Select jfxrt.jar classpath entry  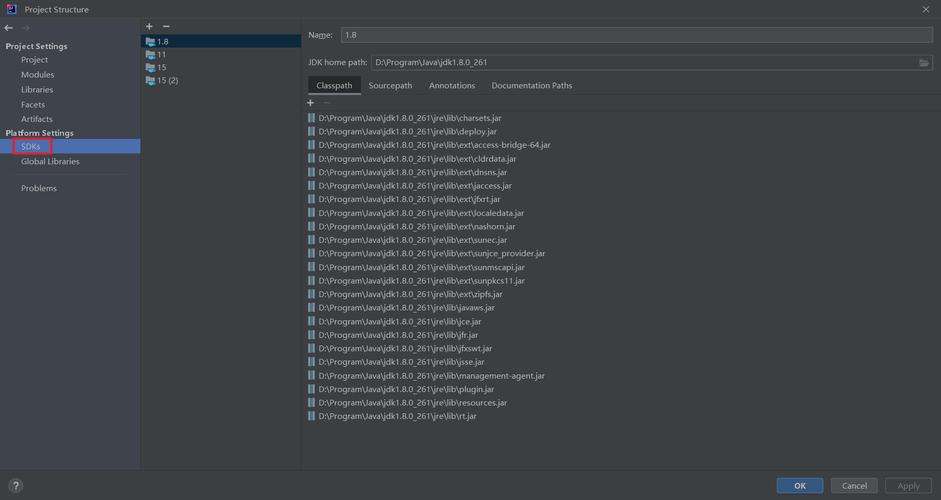pos(404,199)
